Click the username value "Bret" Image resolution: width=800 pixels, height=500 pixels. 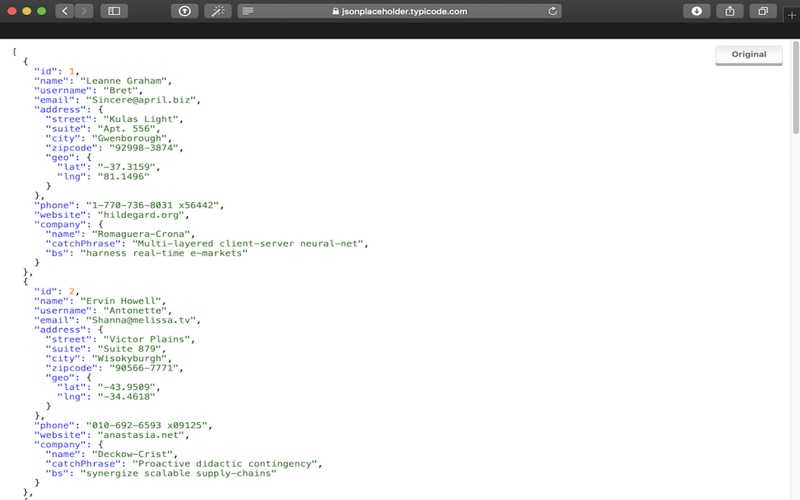[120, 90]
